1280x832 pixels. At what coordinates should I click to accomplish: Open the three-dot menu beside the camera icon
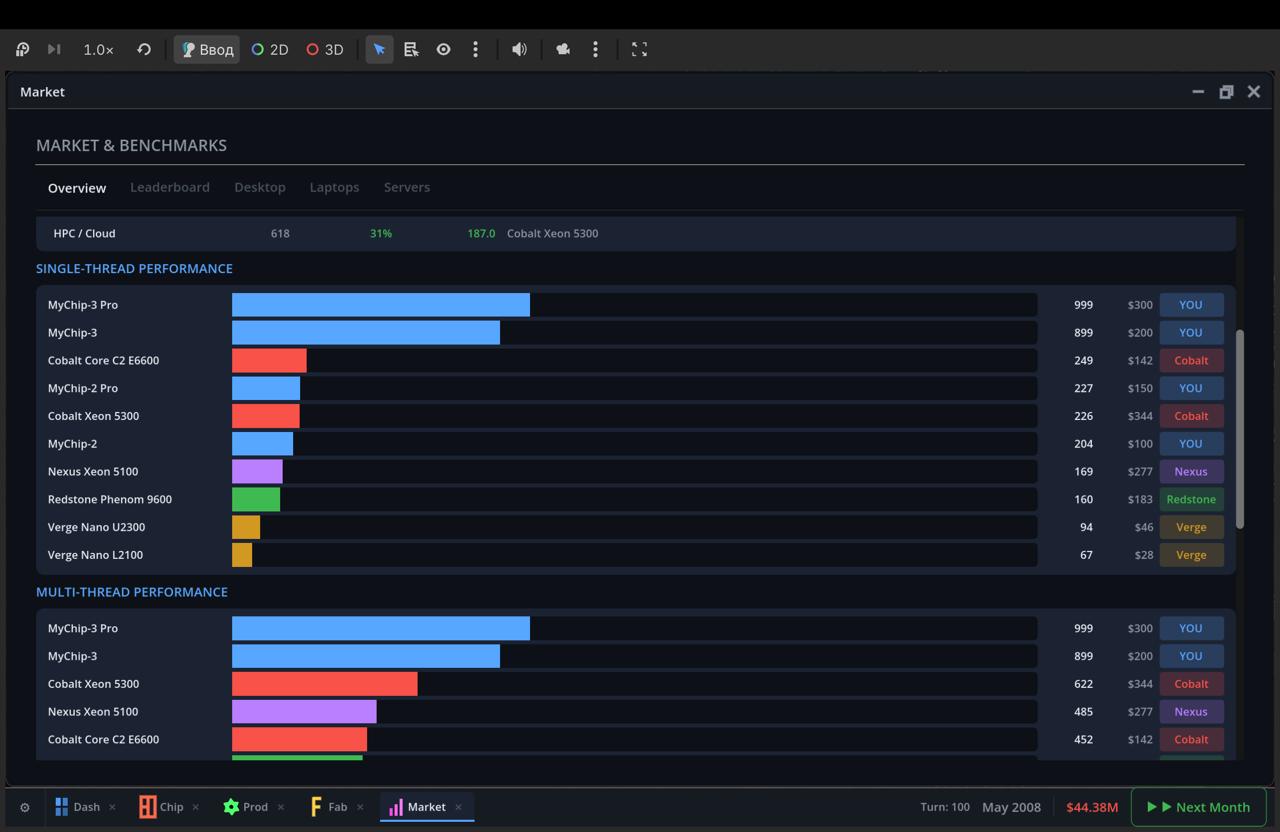[x=595, y=49]
